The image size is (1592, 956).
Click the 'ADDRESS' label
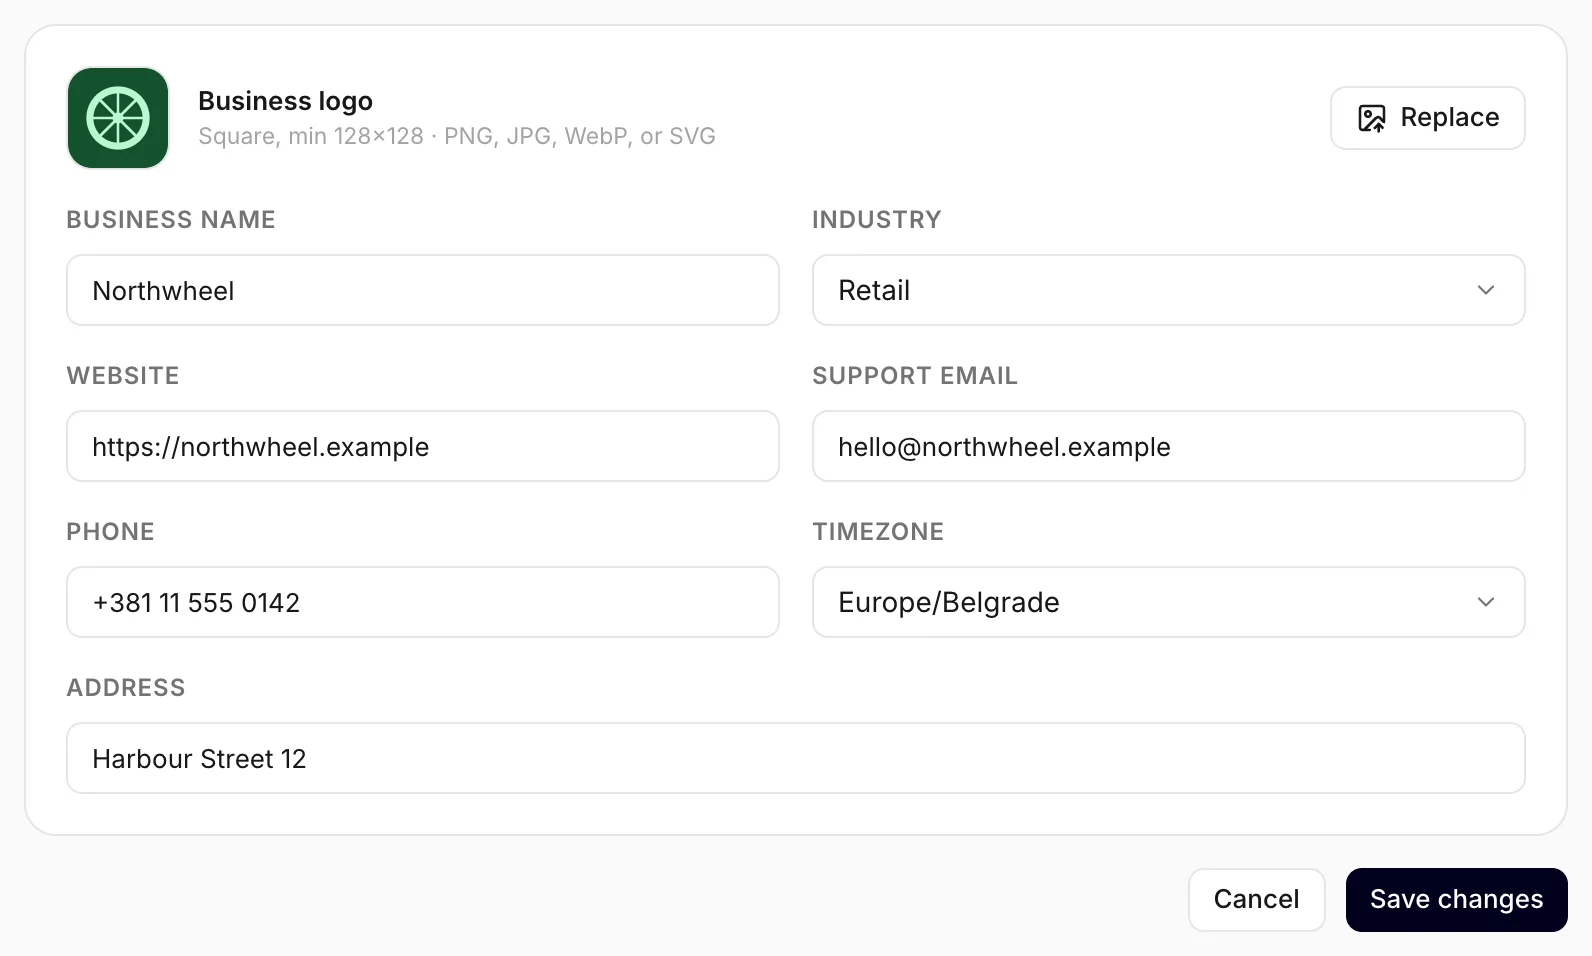(126, 688)
